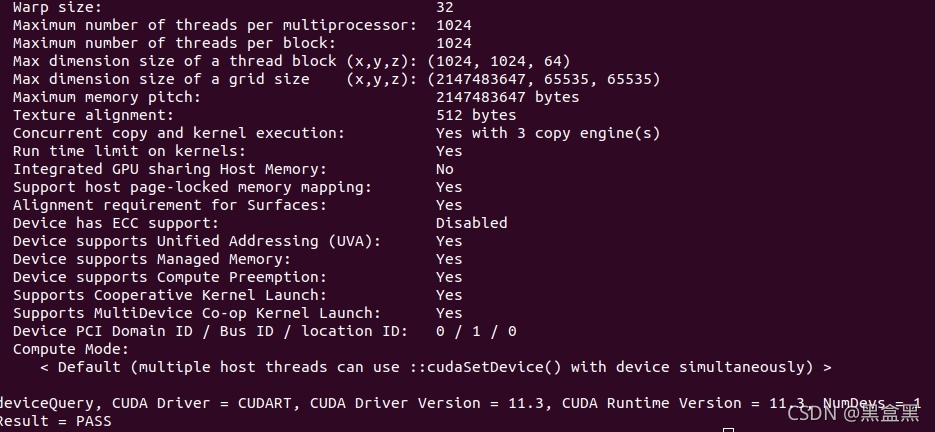
Task: Click the 'deviceQuery, CUDA Driver = CUDART' text
Action: 146,403
